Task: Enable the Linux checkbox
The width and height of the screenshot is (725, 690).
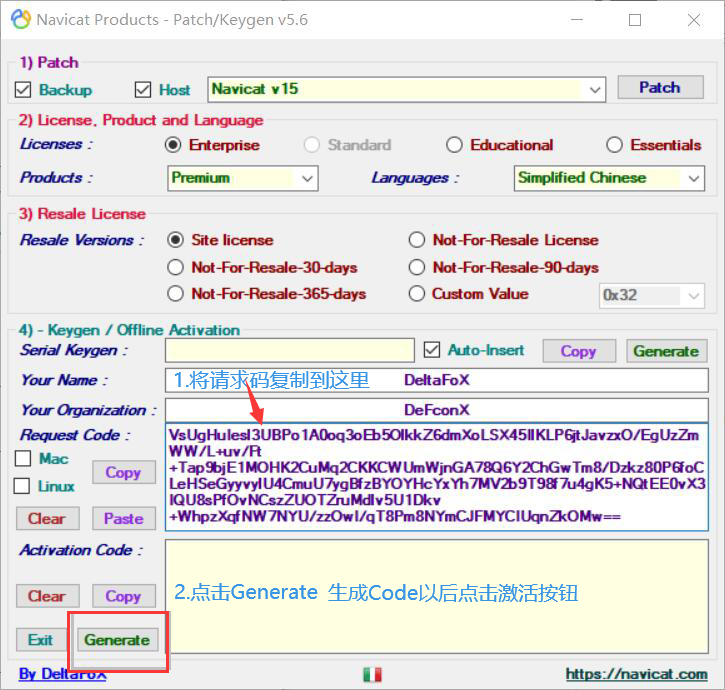Action: [22, 486]
